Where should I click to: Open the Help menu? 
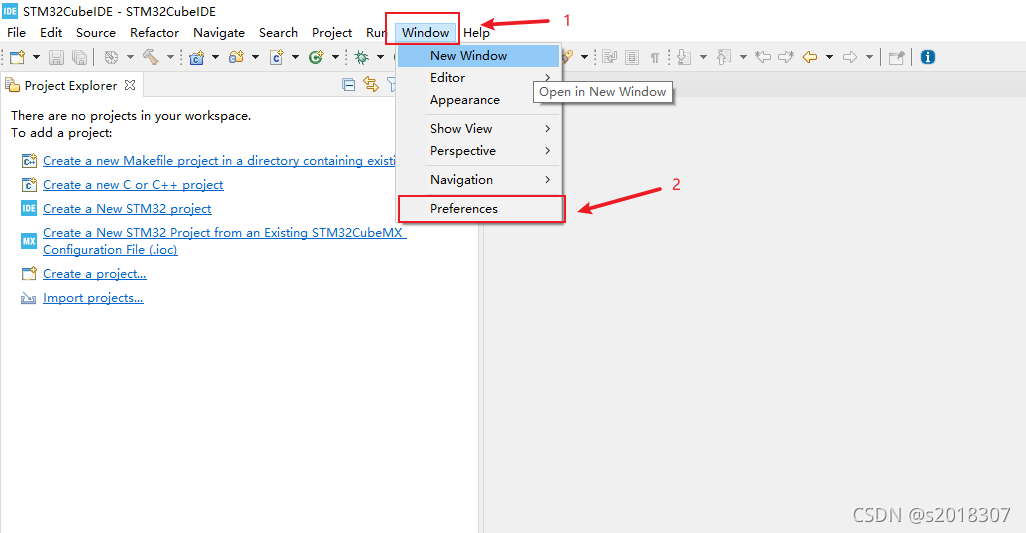click(x=476, y=33)
